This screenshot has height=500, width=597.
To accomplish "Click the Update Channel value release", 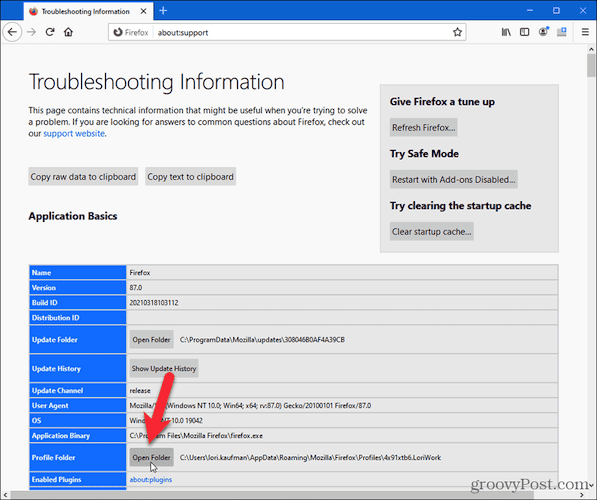I will (x=140, y=391).
